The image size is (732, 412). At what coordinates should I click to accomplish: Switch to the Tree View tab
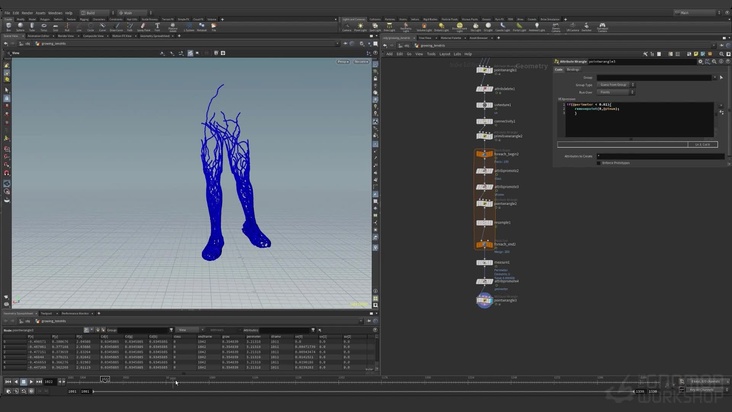425,38
